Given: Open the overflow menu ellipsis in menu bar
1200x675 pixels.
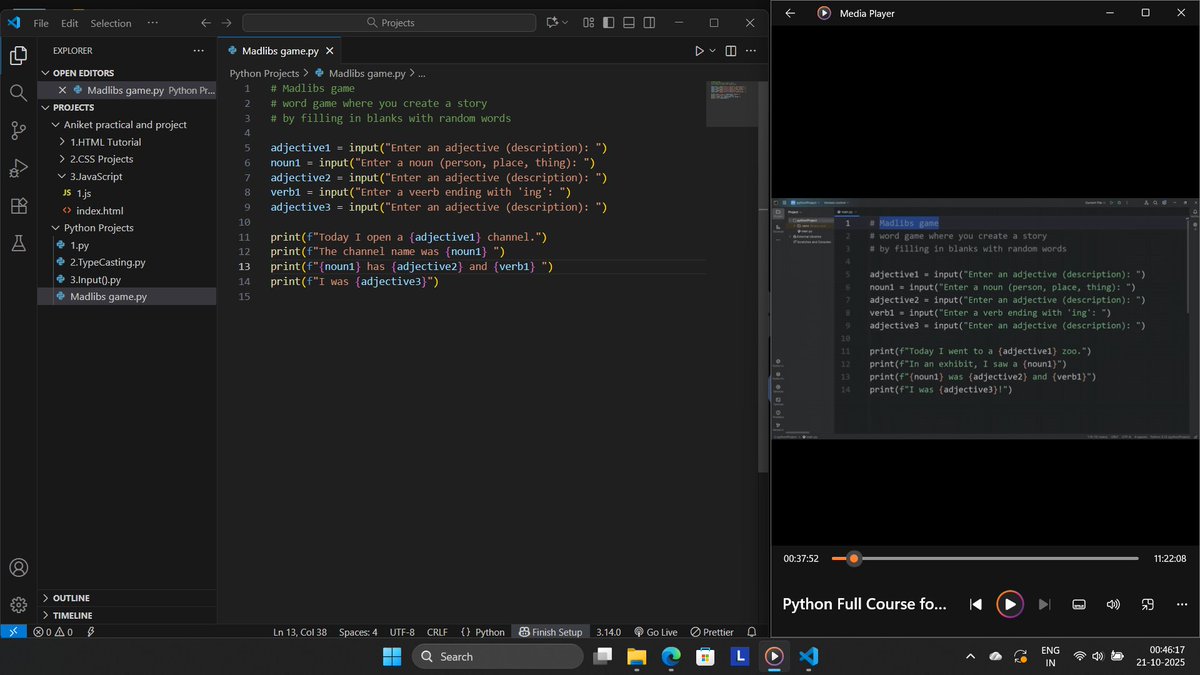Looking at the screenshot, I should point(151,22).
